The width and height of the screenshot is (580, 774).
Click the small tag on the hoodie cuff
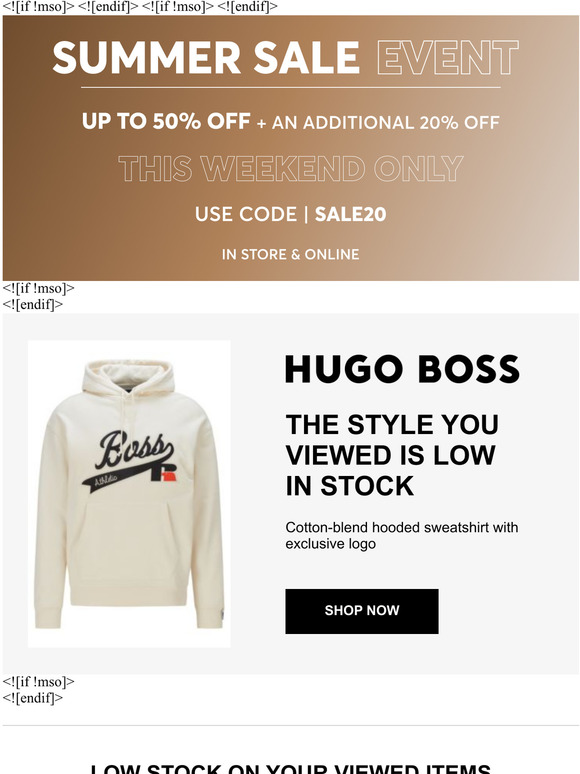pos(222,615)
